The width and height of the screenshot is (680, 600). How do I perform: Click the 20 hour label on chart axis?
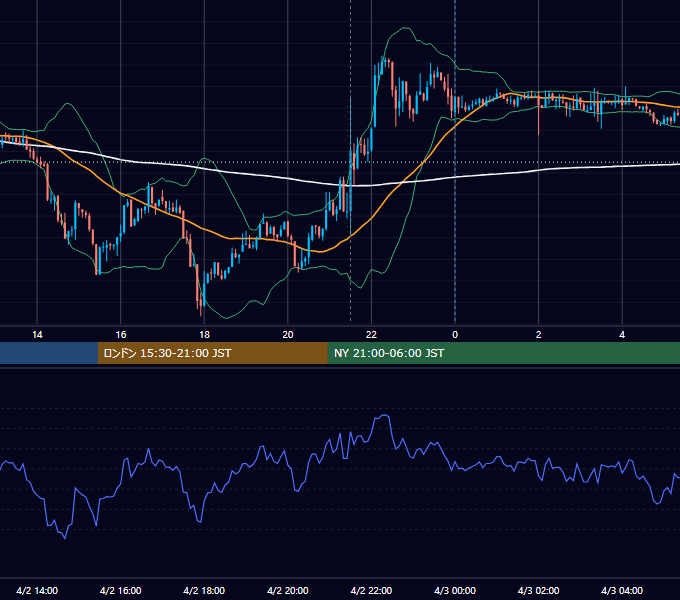point(288,335)
